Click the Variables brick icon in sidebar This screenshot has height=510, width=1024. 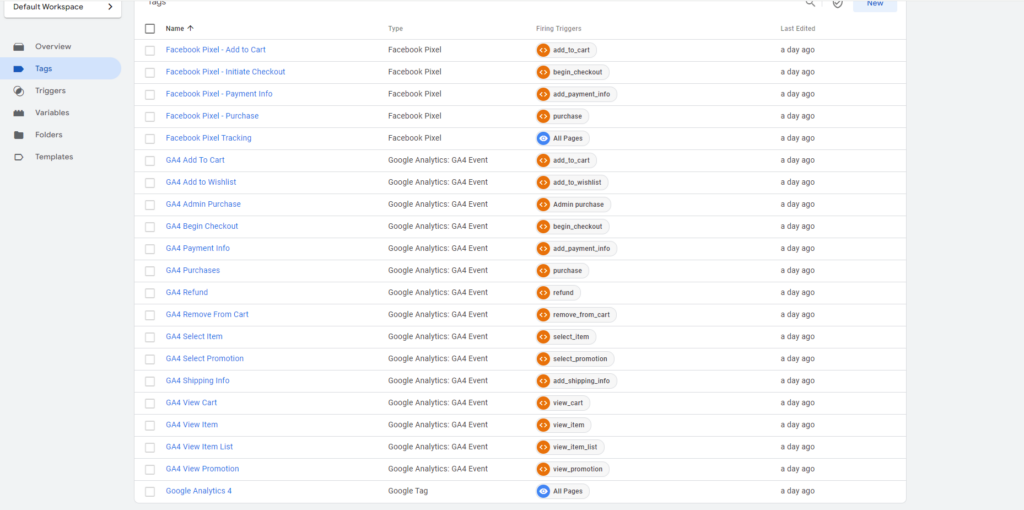pos(18,113)
